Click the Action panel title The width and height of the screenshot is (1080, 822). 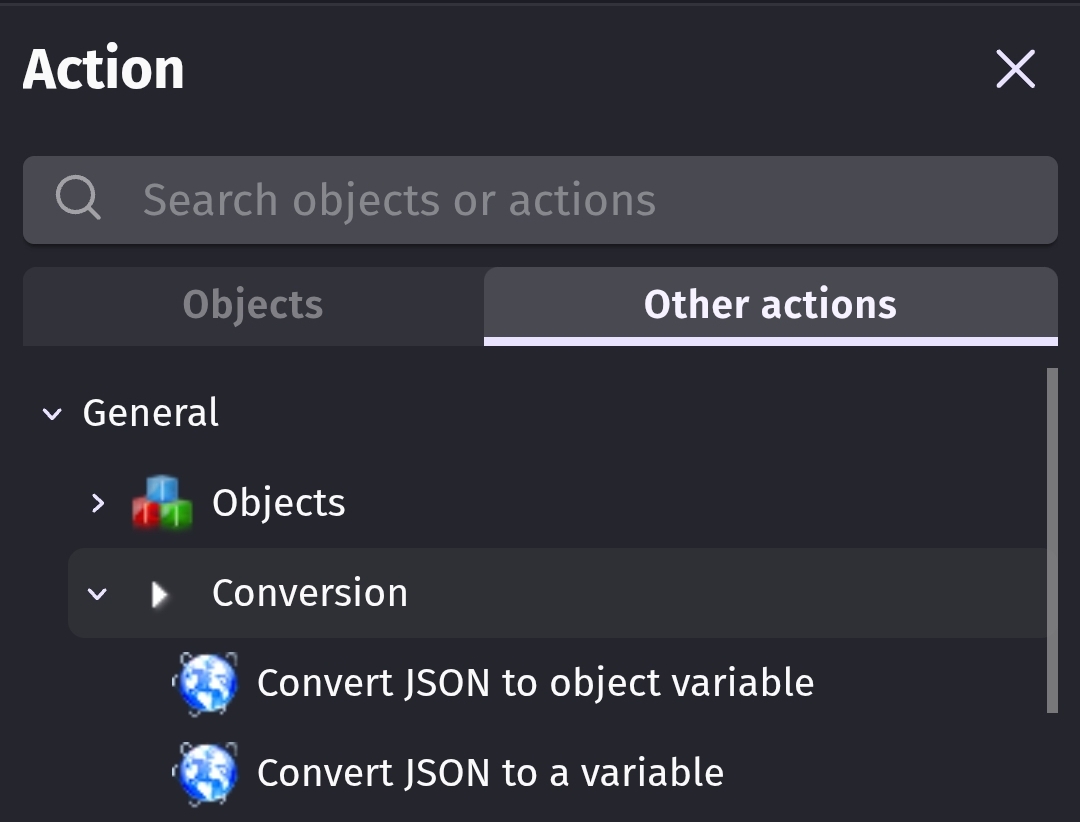pos(104,69)
